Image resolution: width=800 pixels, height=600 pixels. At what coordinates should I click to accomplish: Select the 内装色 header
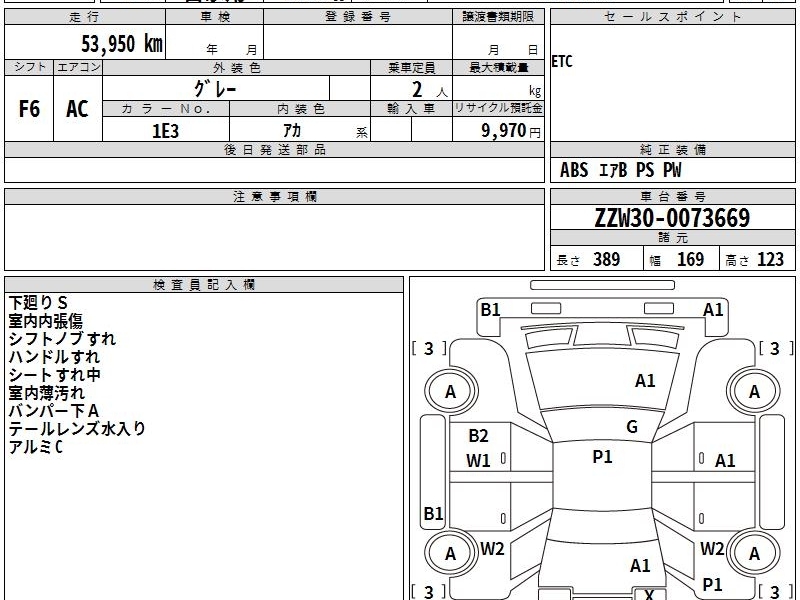[300, 109]
